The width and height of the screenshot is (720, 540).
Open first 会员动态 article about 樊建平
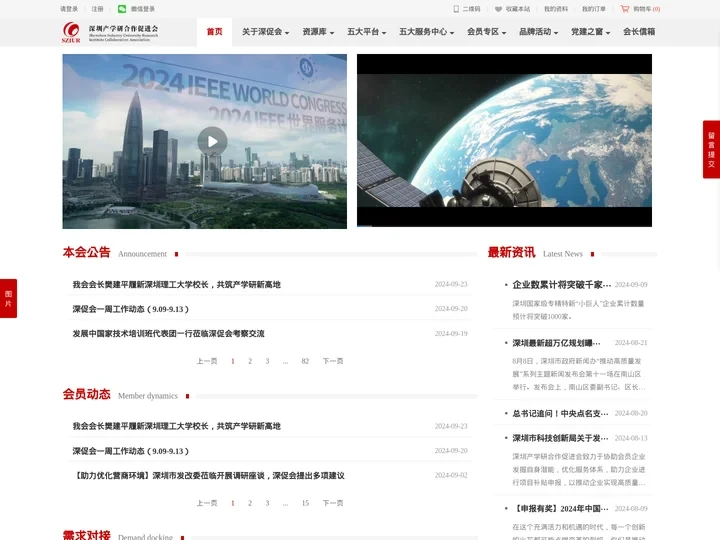[x=176, y=427]
